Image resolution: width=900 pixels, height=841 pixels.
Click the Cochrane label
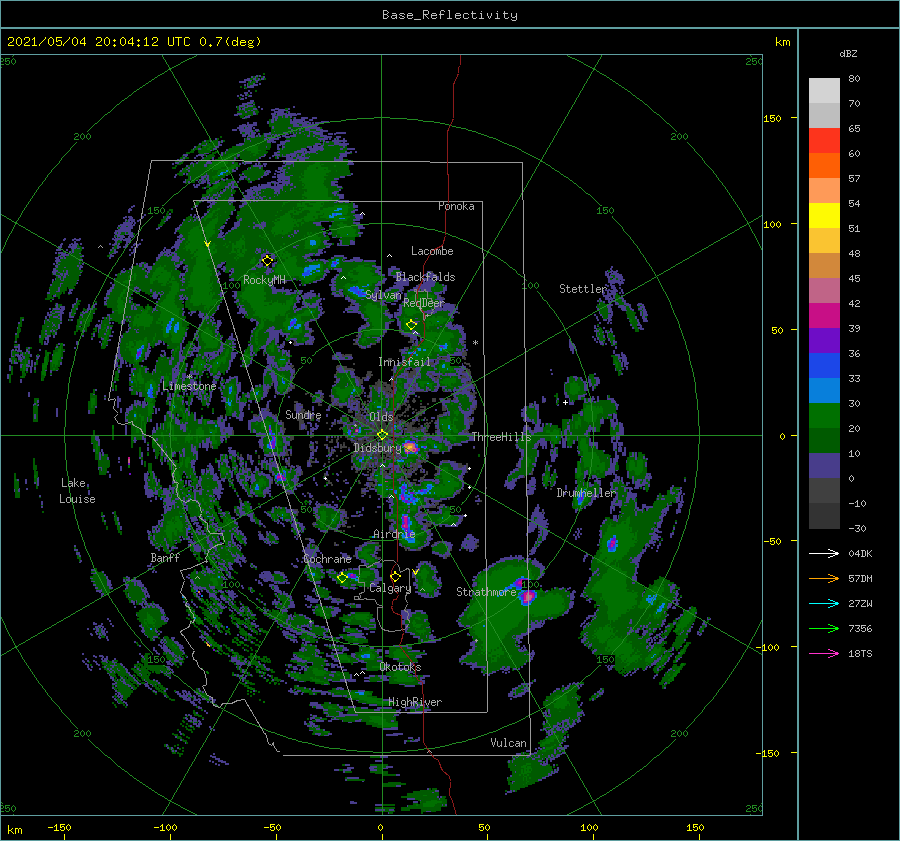point(327,559)
